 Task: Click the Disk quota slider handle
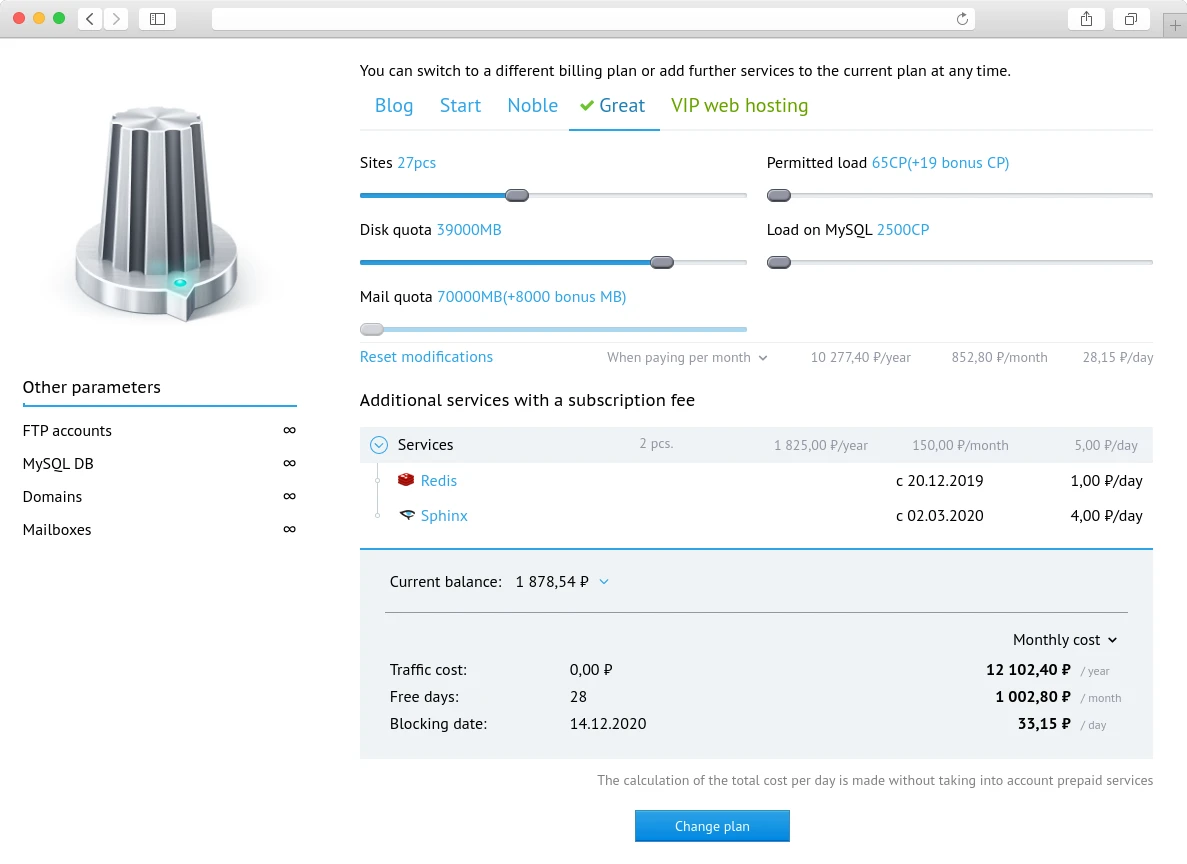tap(661, 263)
